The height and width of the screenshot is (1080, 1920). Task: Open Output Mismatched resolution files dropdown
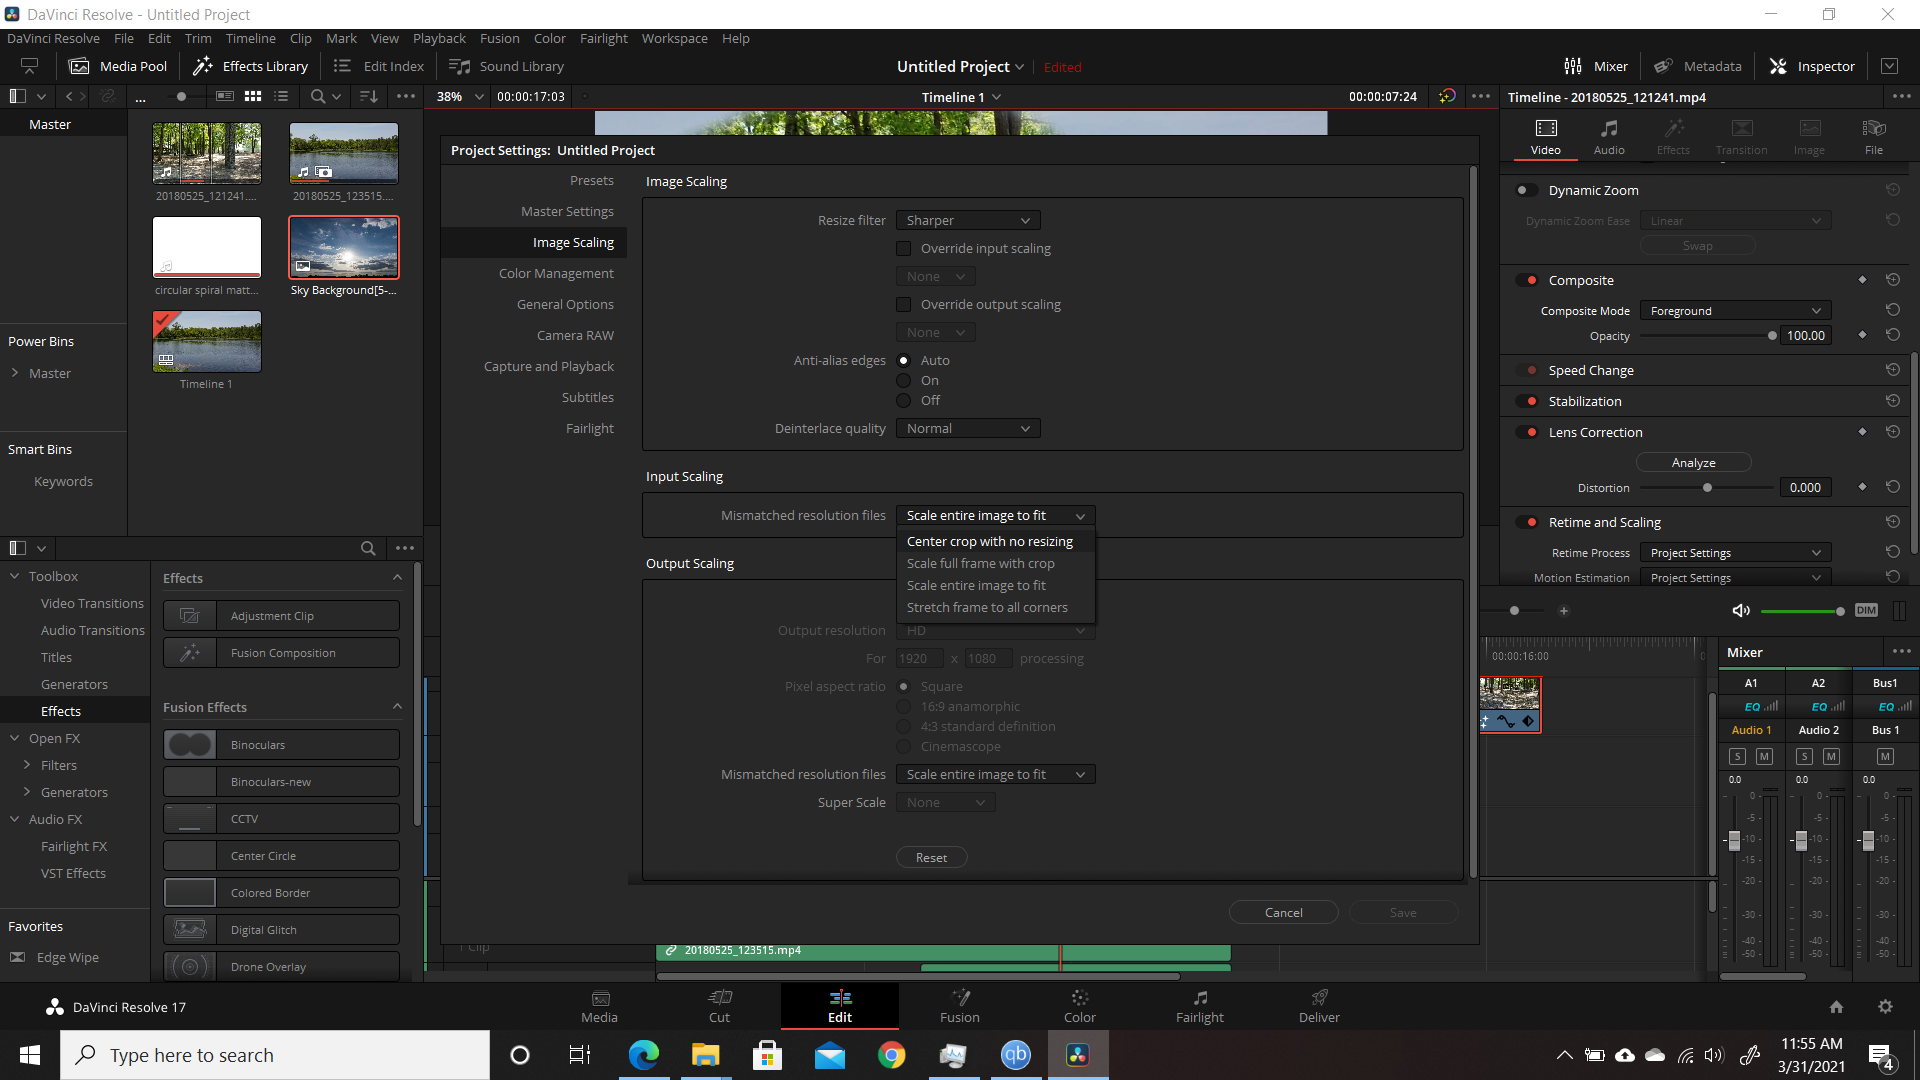click(996, 774)
